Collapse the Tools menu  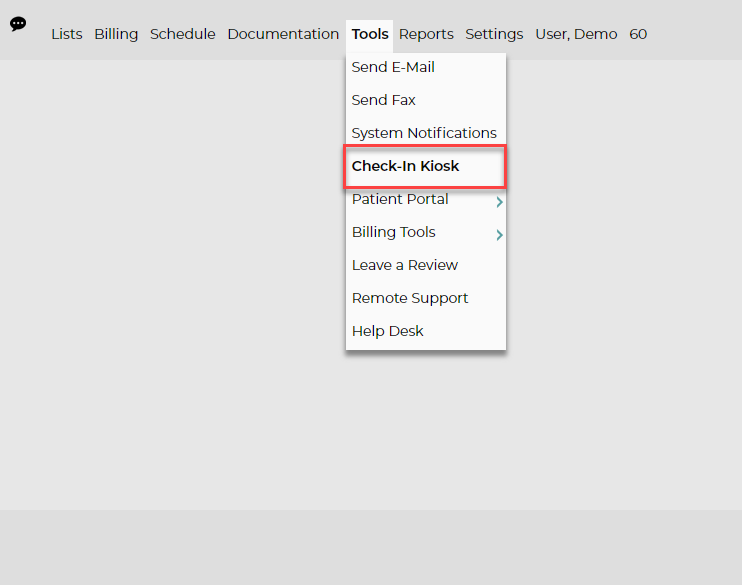click(370, 34)
